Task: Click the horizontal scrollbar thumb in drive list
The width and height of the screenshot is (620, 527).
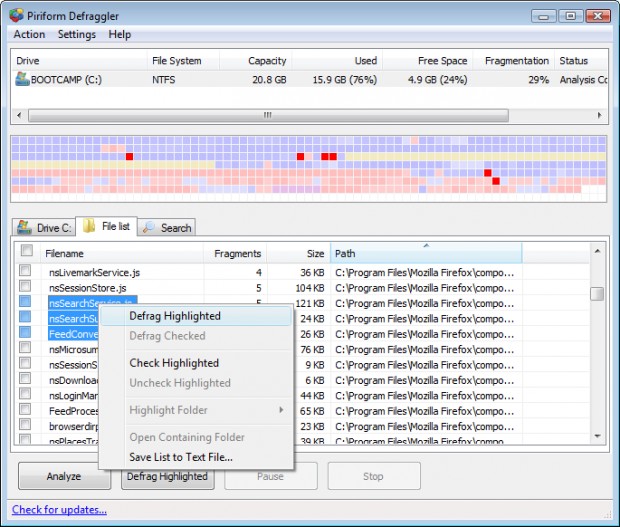Action: pos(268,115)
